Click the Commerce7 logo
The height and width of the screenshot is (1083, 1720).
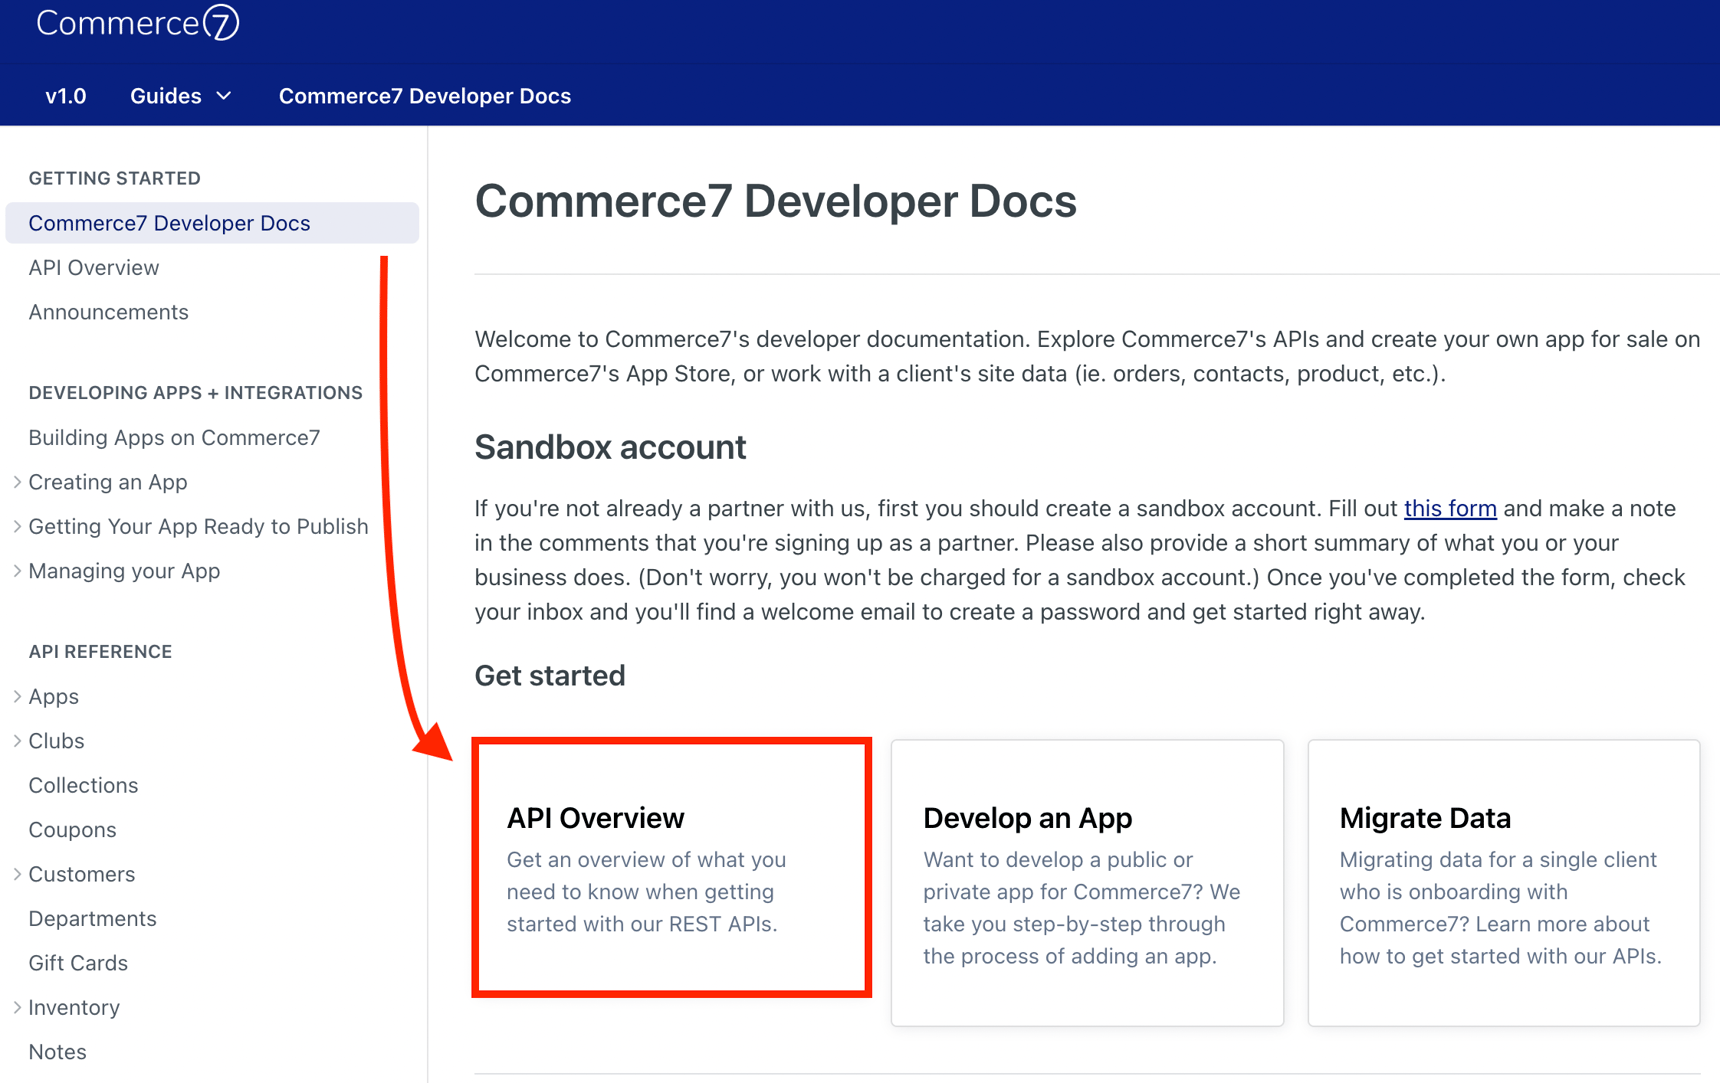click(137, 23)
